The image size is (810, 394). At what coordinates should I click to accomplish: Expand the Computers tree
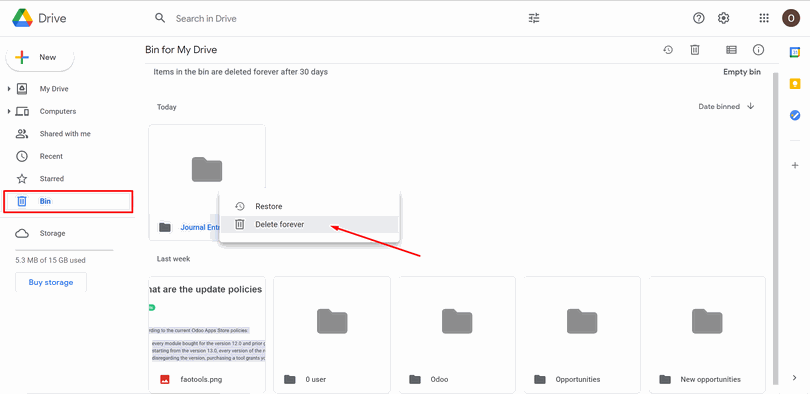coord(9,111)
